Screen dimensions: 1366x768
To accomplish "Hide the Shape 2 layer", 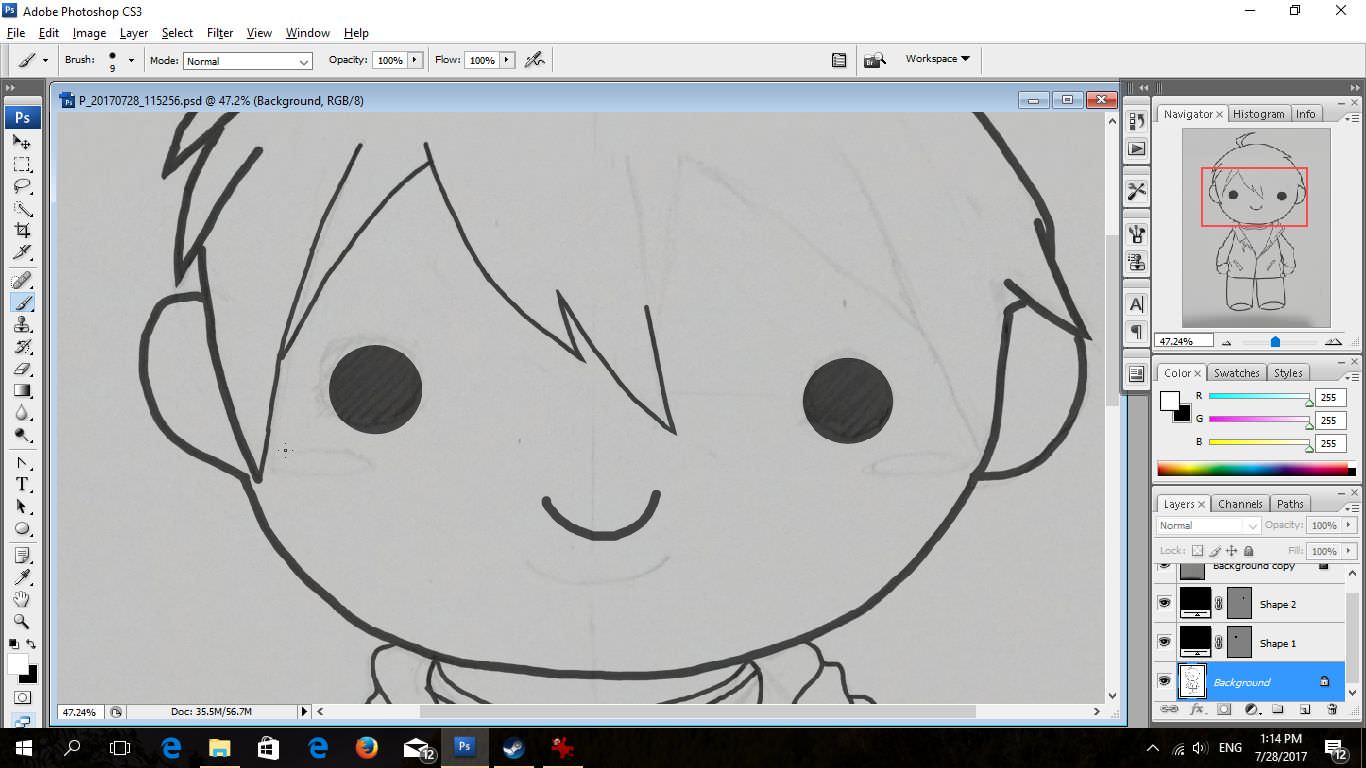I will tap(1164, 604).
